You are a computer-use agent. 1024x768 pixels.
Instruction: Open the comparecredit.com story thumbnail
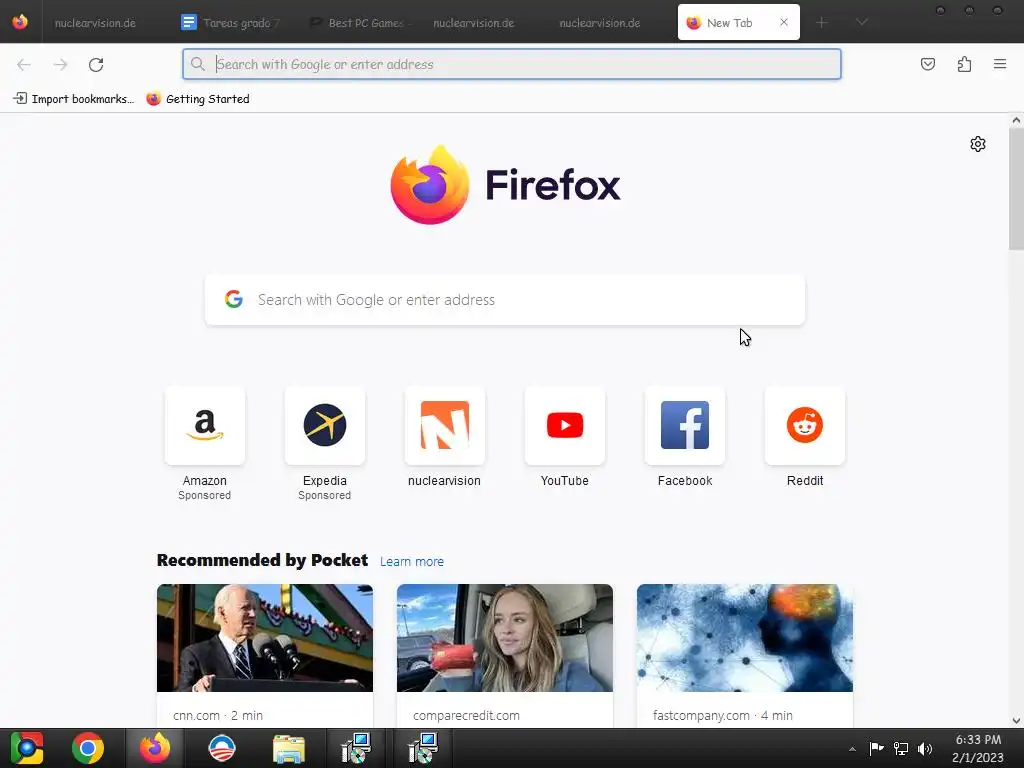click(505, 638)
